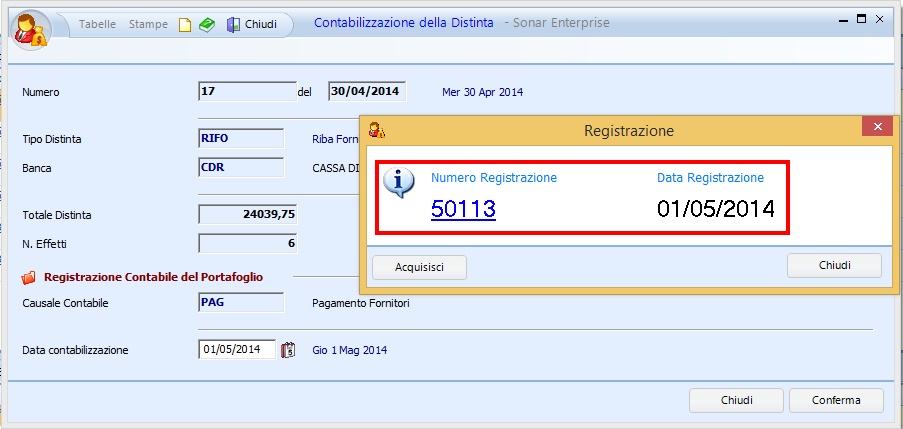Click bottom Chiudi button beside Conferma
The height and width of the screenshot is (429, 903).
[x=736, y=400]
